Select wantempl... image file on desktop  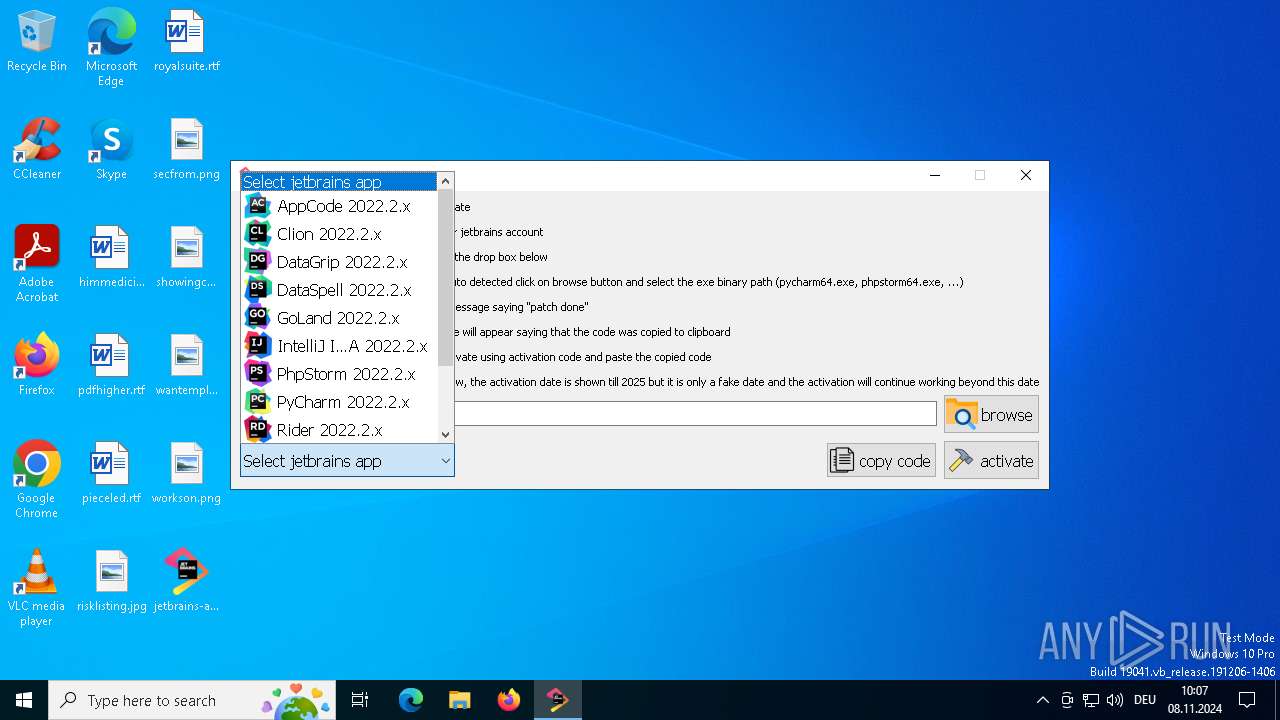point(186,366)
